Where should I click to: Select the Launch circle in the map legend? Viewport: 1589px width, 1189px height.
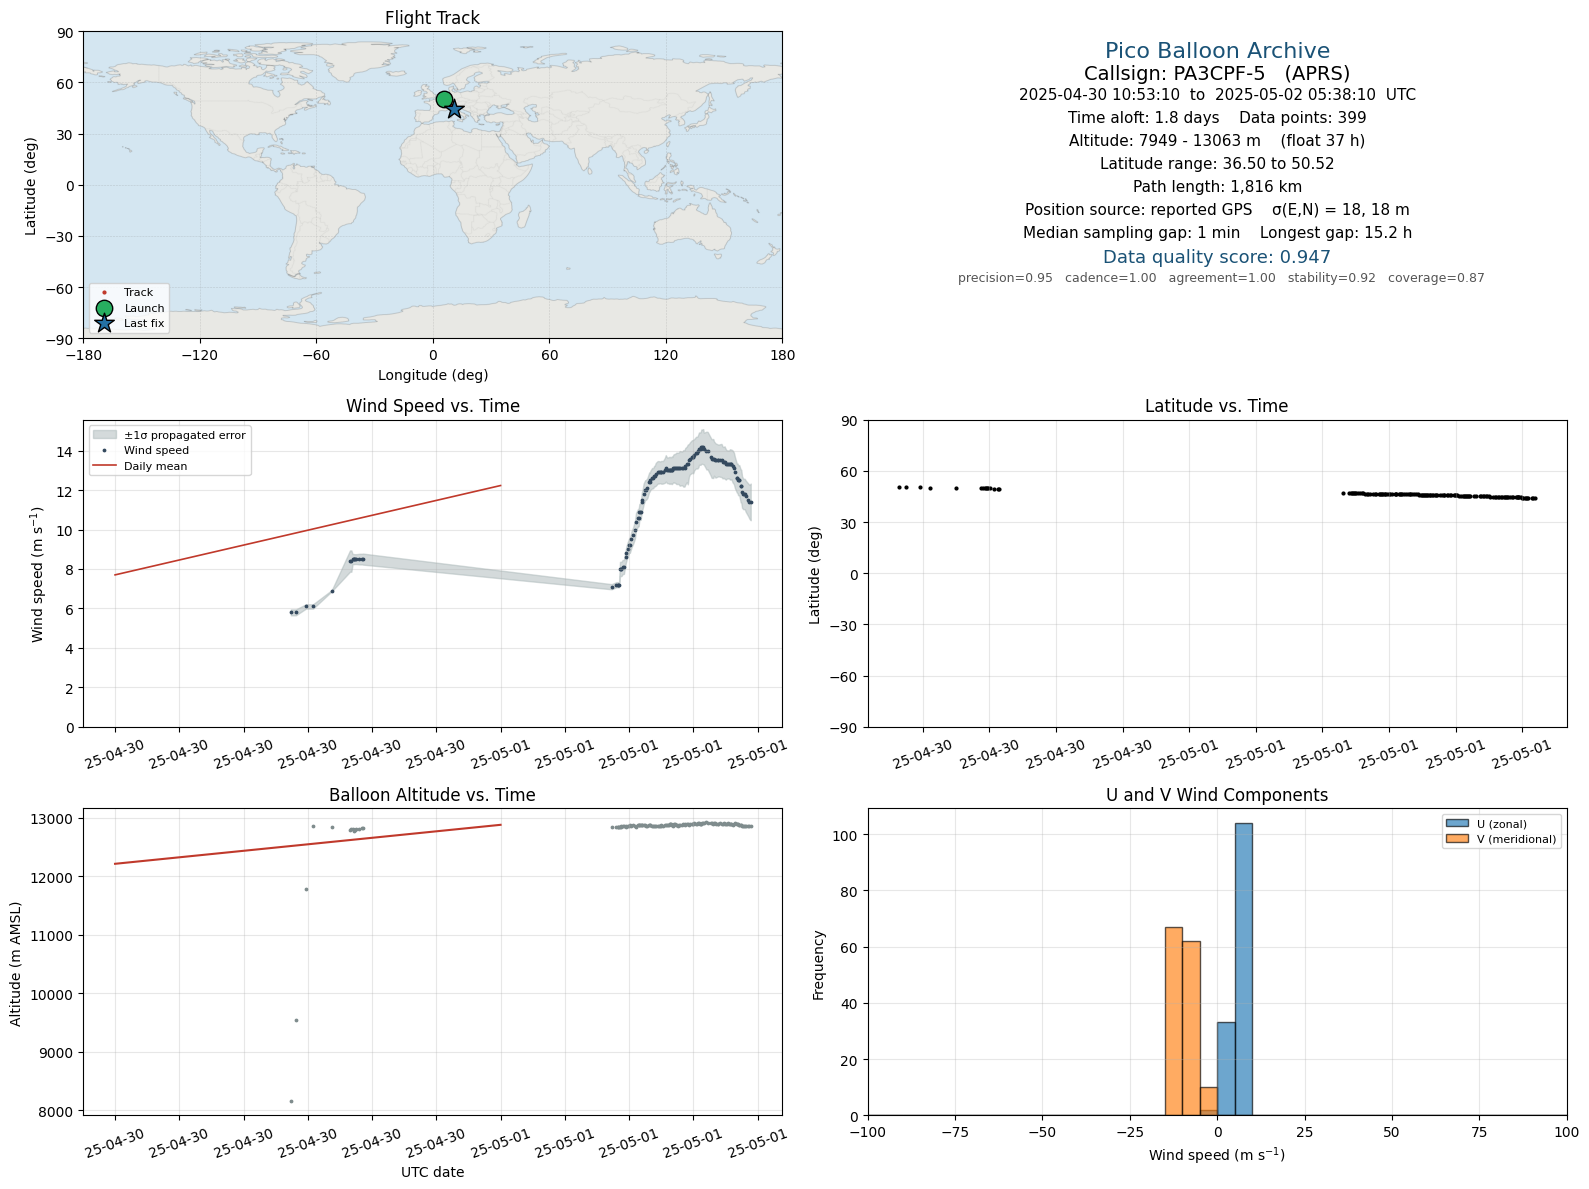(104, 308)
